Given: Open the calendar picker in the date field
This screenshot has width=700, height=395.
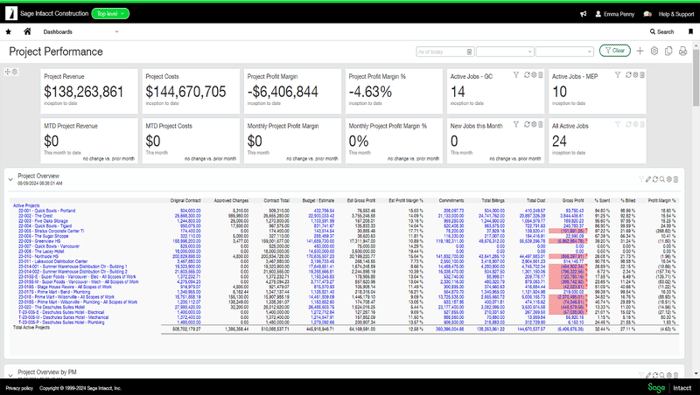Looking at the screenshot, I should (x=469, y=52).
